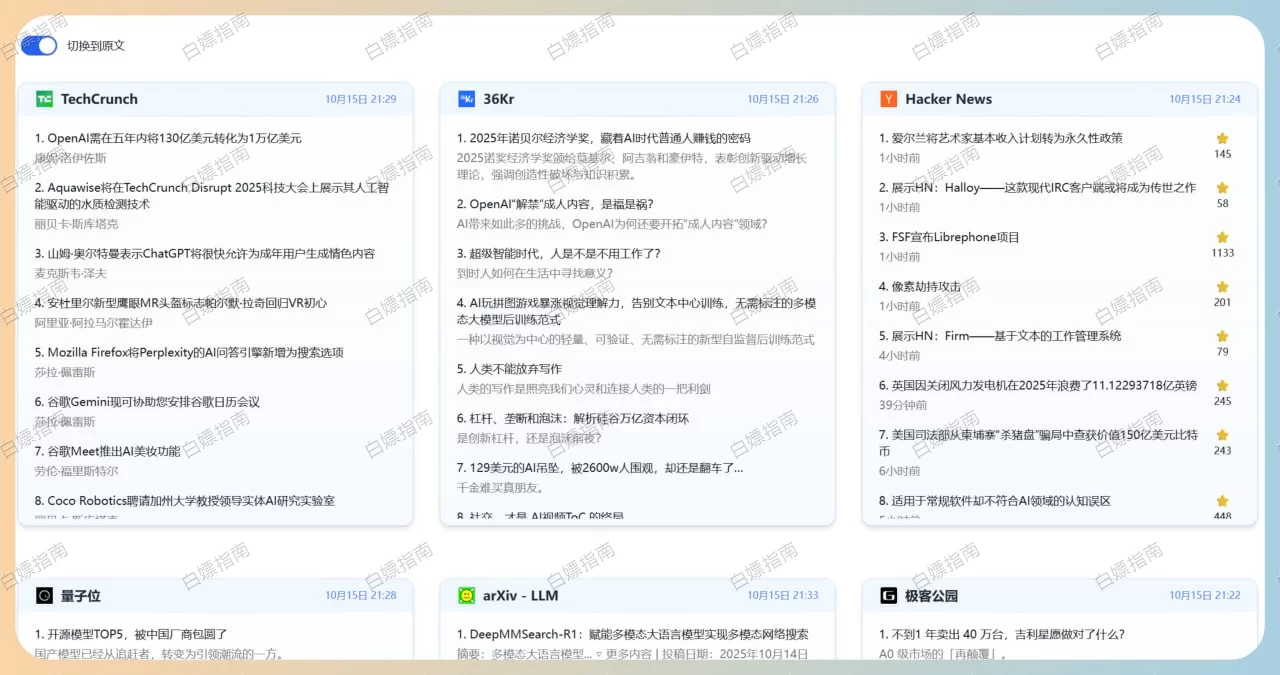The height and width of the screenshot is (675, 1280).
Task: Open the 吉利星愿 article in 极客公园
Action: coord(1001,634)
